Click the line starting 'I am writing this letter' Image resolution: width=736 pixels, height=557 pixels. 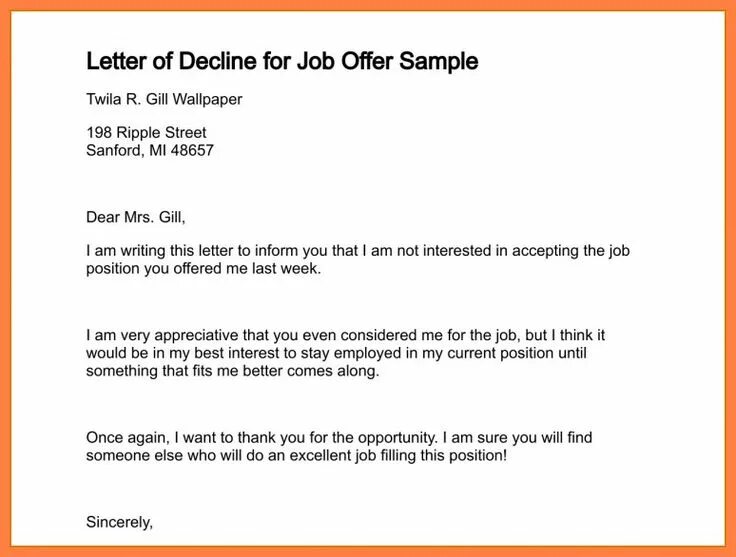point(358,250)
